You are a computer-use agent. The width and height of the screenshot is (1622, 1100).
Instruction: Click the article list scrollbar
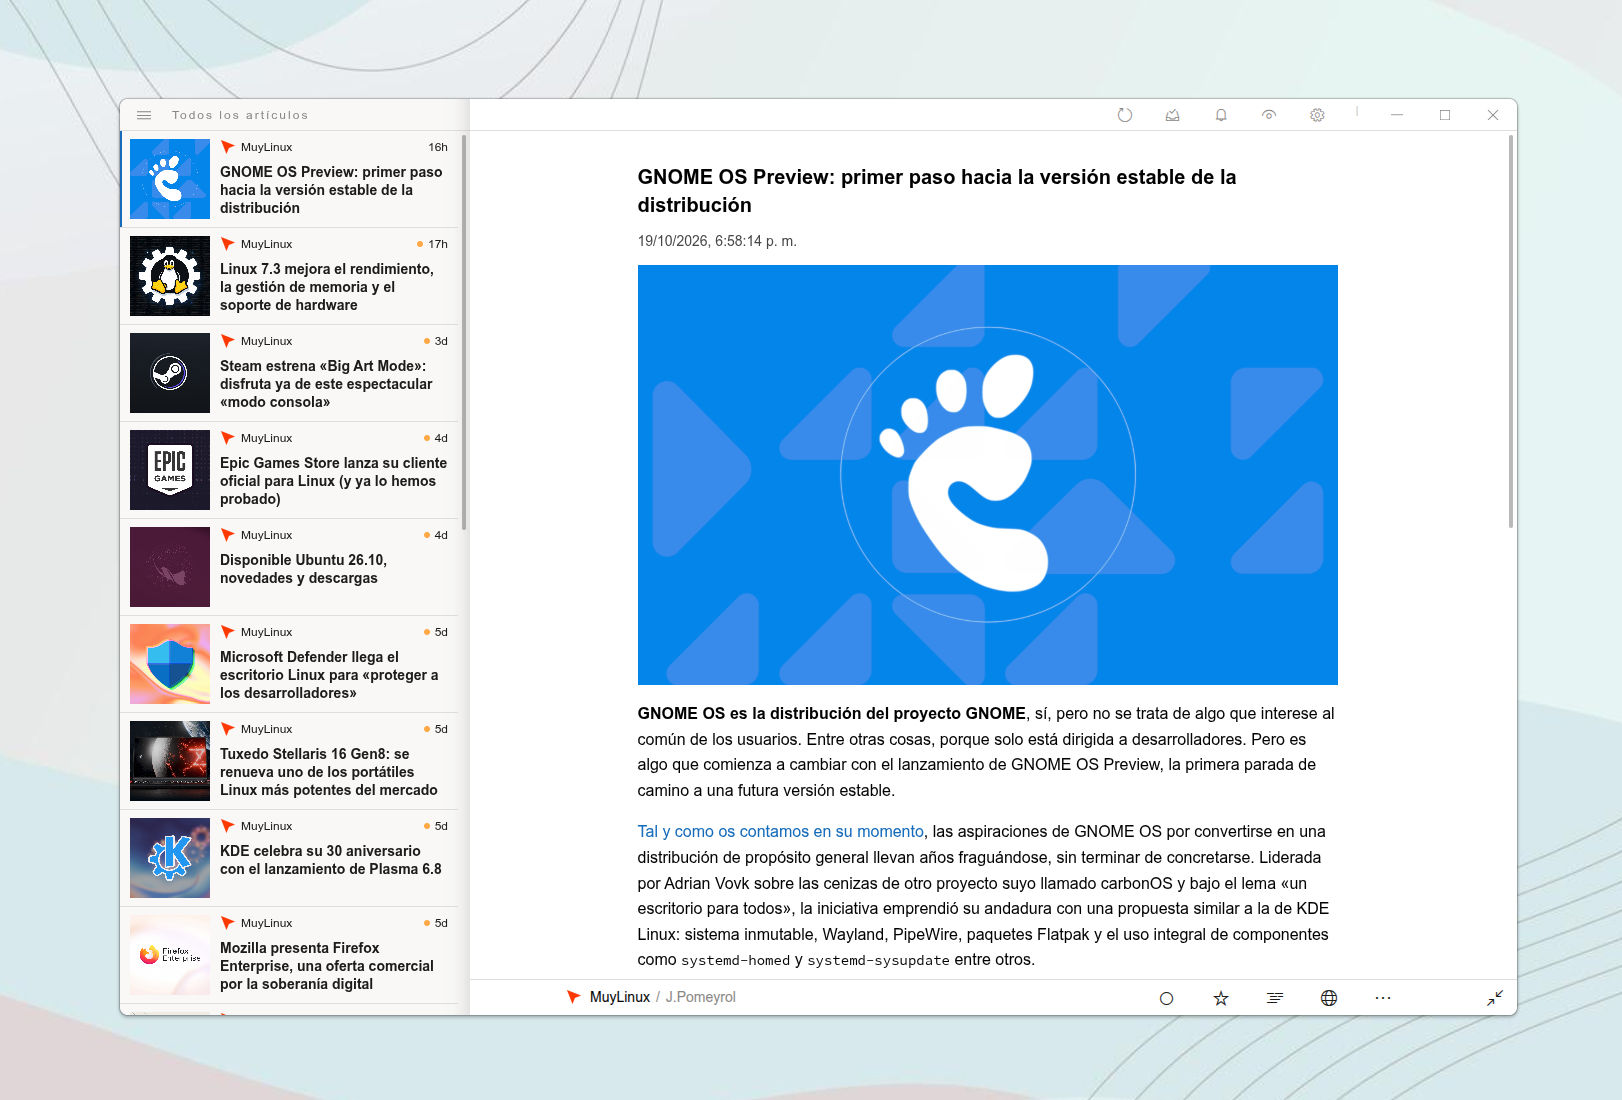pyautogui.click(x=465, y=332)
